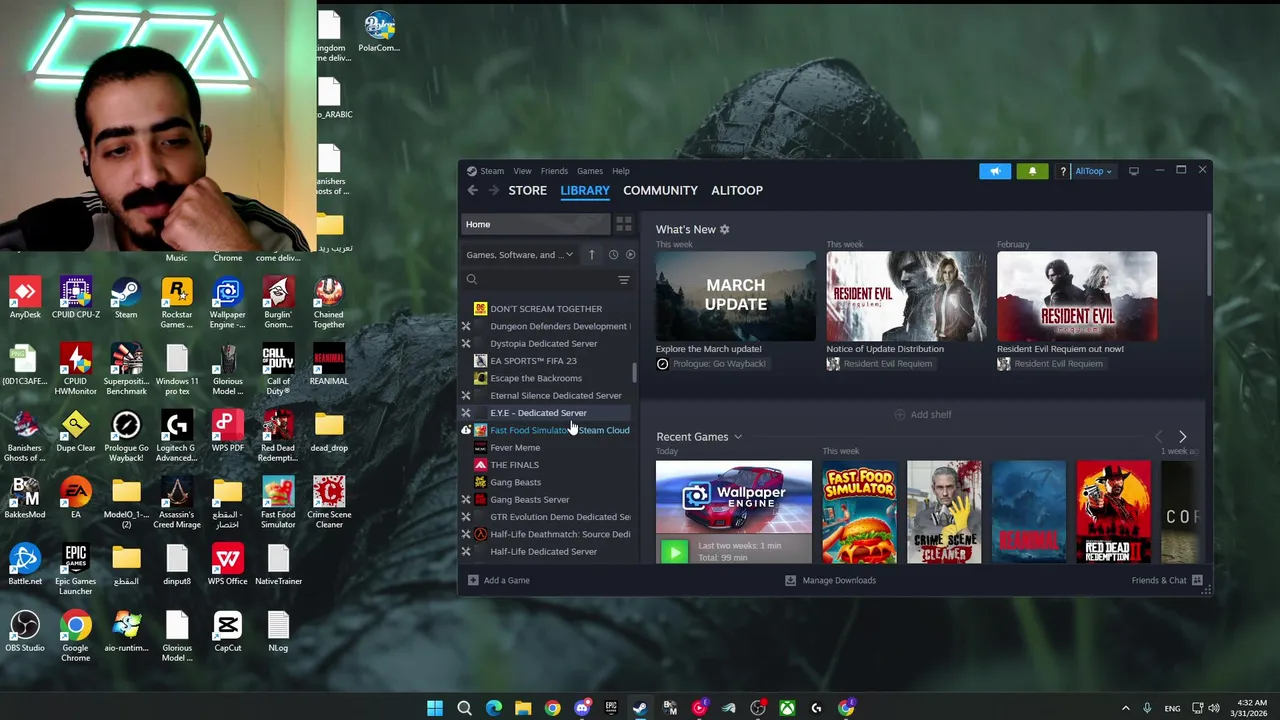This screenshot has width=1280, height=720.
Task: Open the Prologue: Go Wayback! news link
Action: pos(719,364)
